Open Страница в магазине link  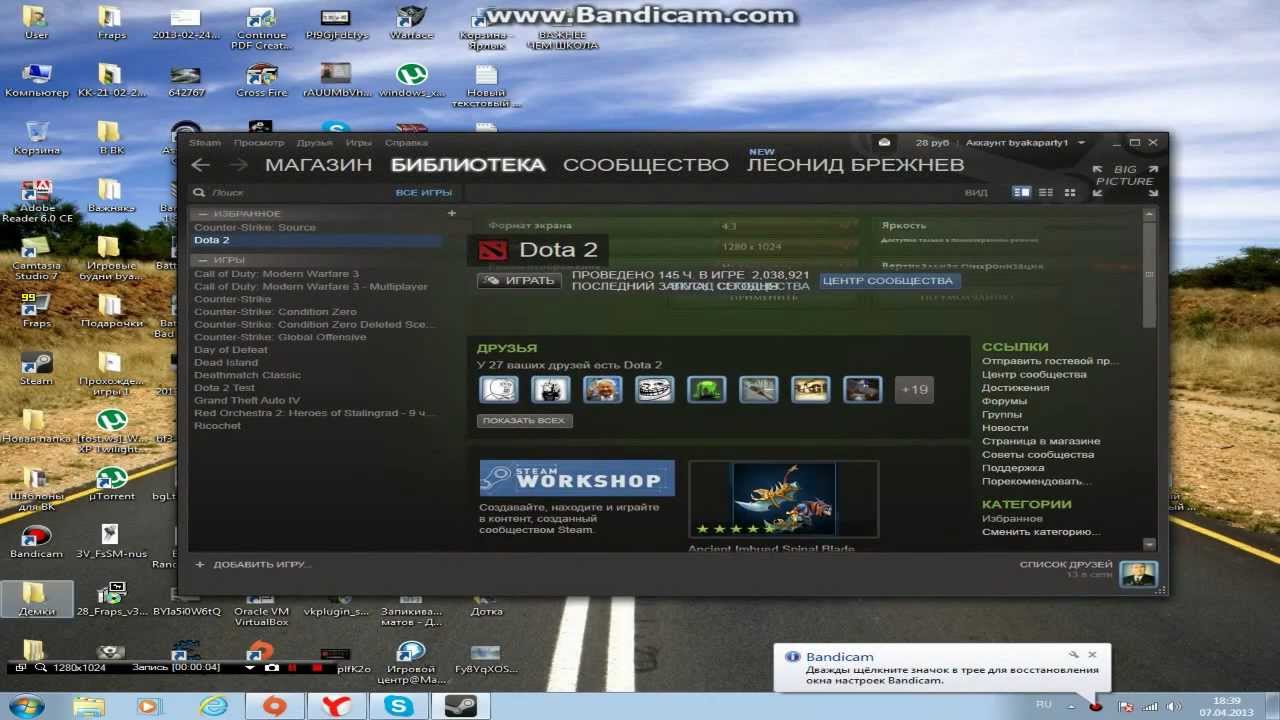click(x=1041, y=441)
